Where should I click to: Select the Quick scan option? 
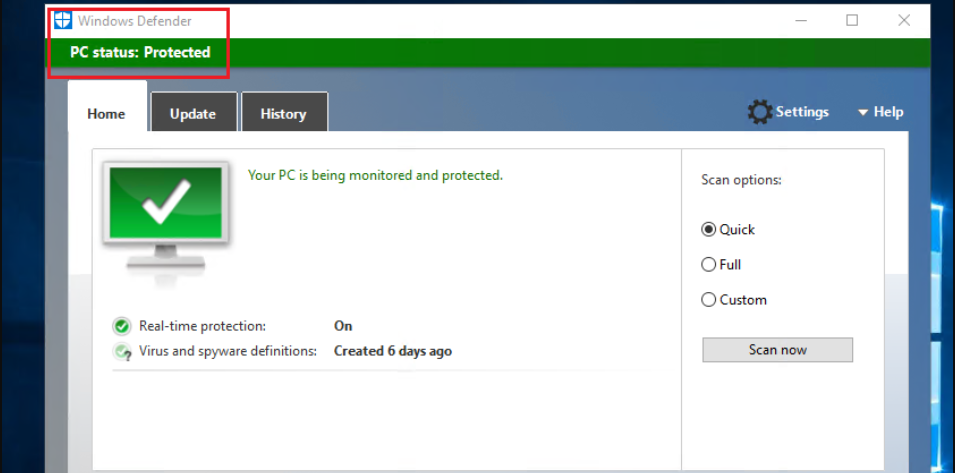[x=728, y=229]
